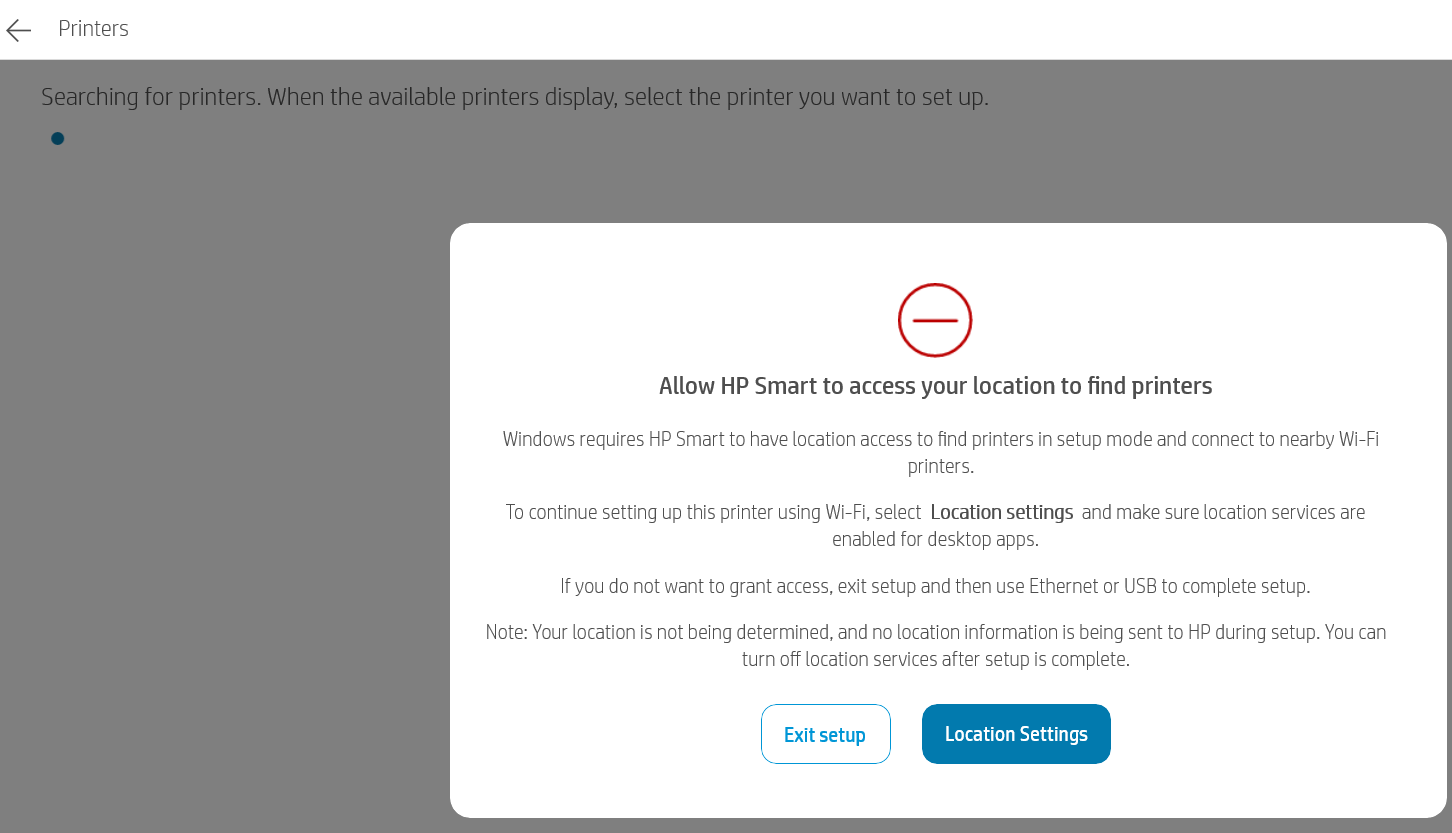
Task: Click the bold 'Location settings' text in paragraph
Action: (x=1001, y=512)
